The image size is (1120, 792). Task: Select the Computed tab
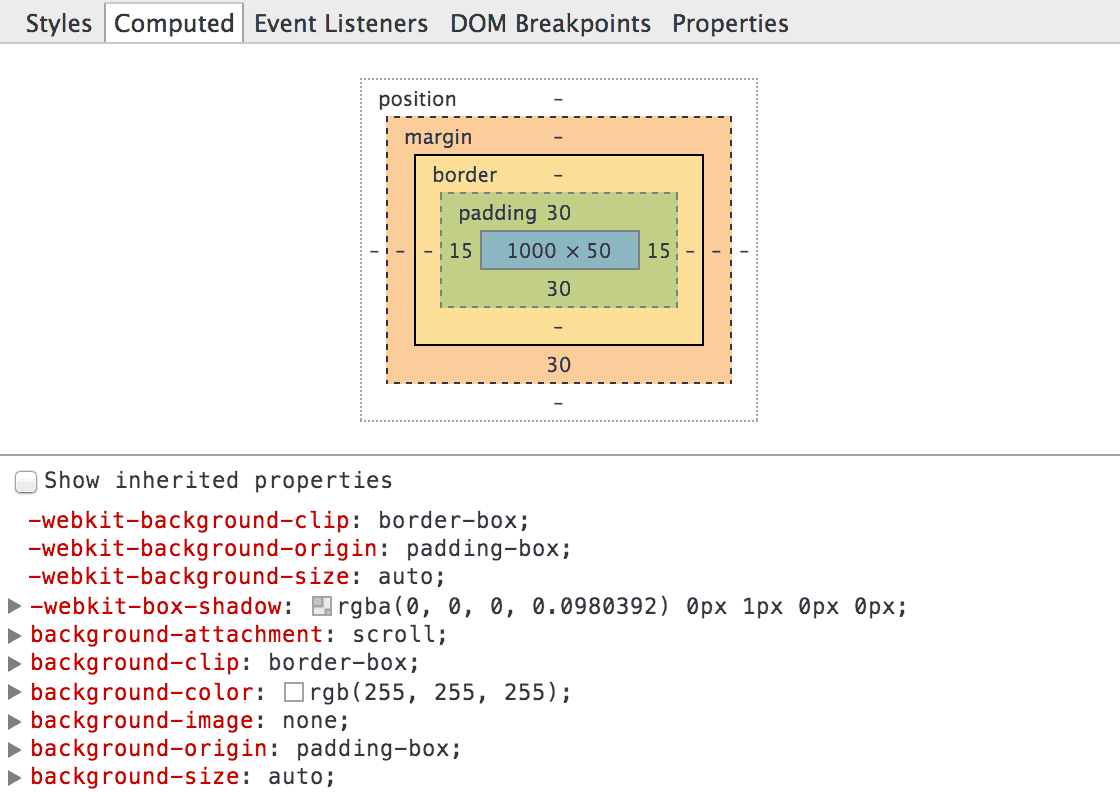point(174,23)
